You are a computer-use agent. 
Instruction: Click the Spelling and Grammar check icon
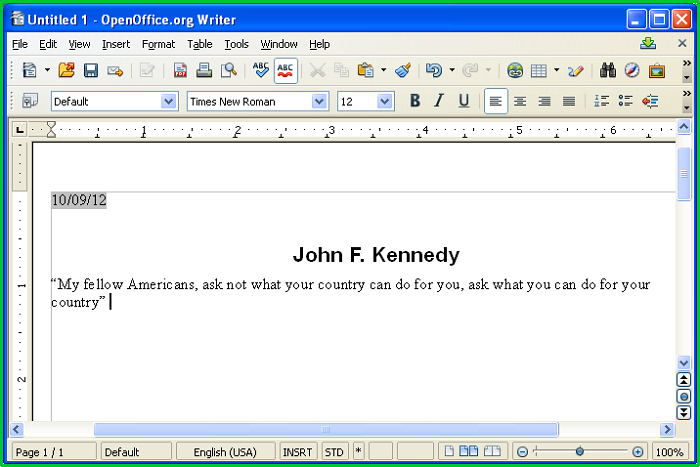pos(261,70)
